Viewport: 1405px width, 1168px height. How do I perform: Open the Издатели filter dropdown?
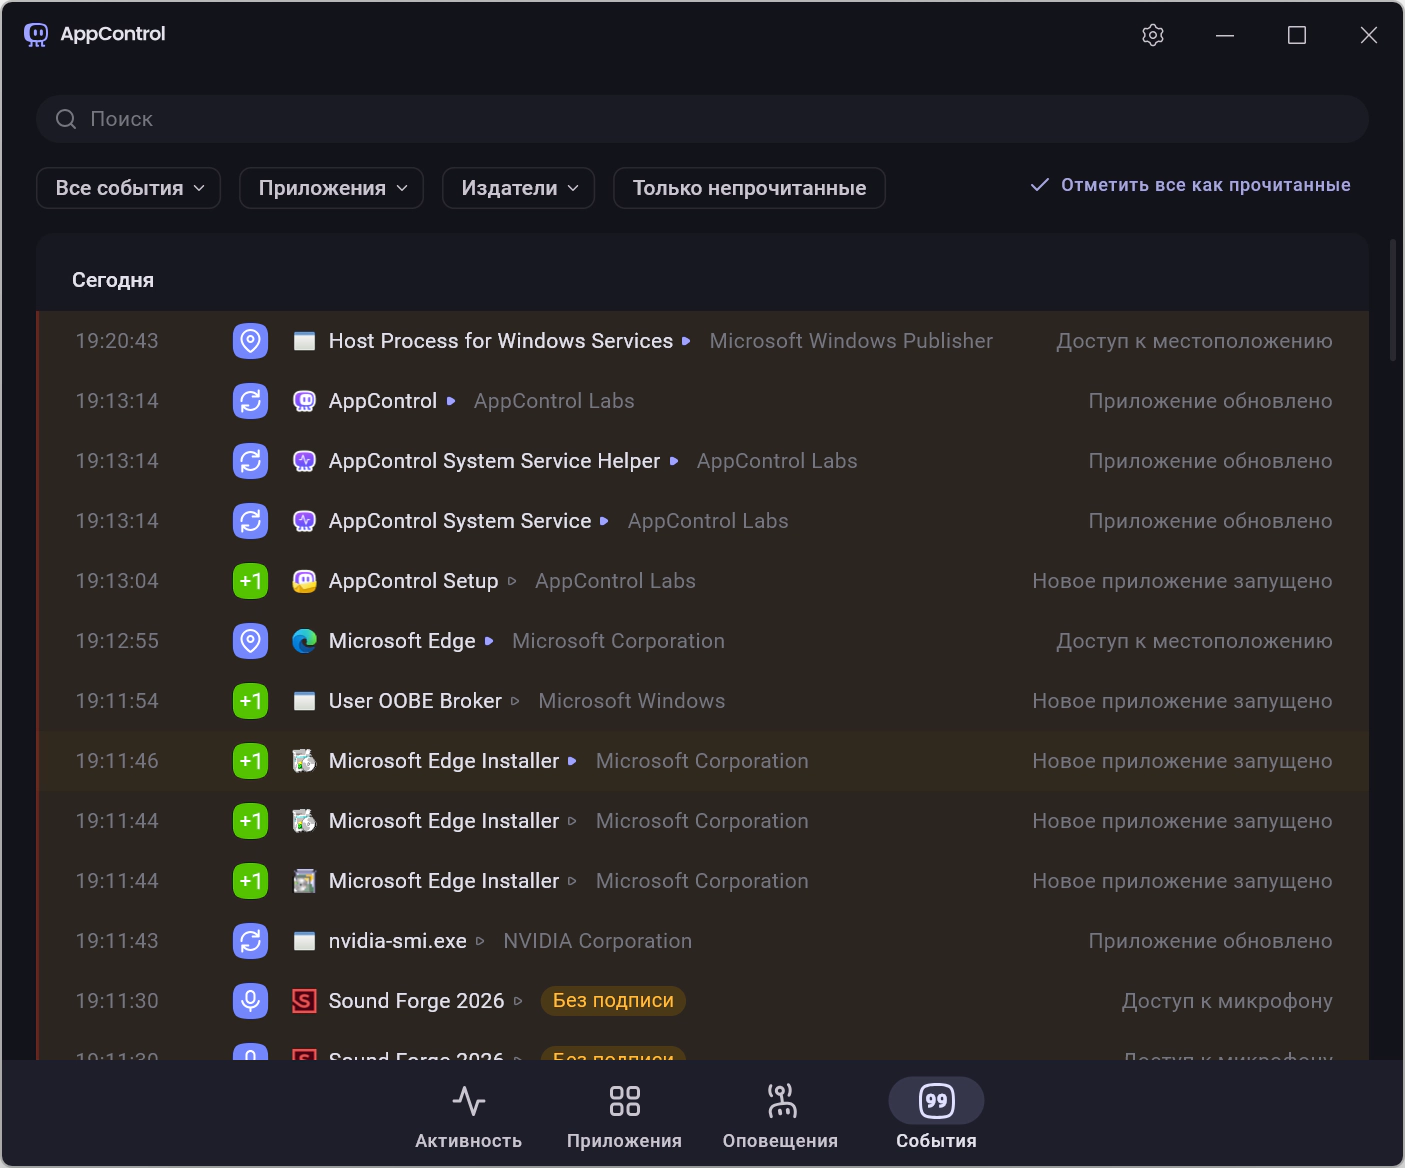518,188
